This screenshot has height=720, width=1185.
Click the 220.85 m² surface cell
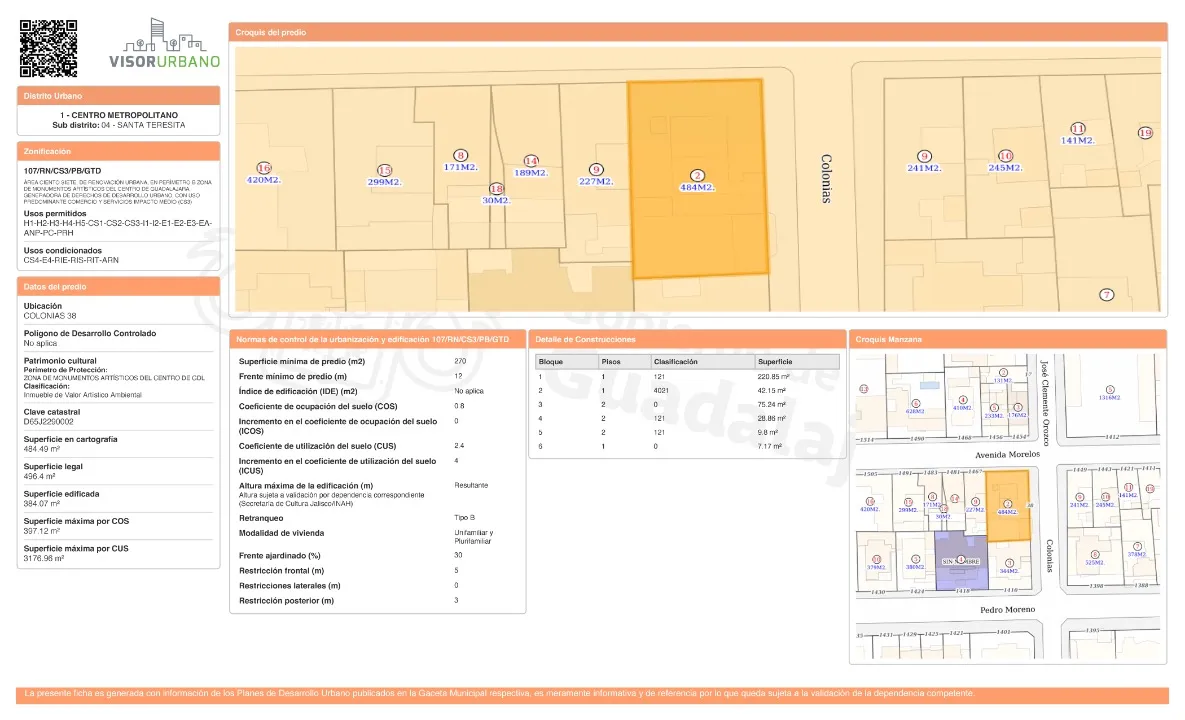[x=773, y=376]
